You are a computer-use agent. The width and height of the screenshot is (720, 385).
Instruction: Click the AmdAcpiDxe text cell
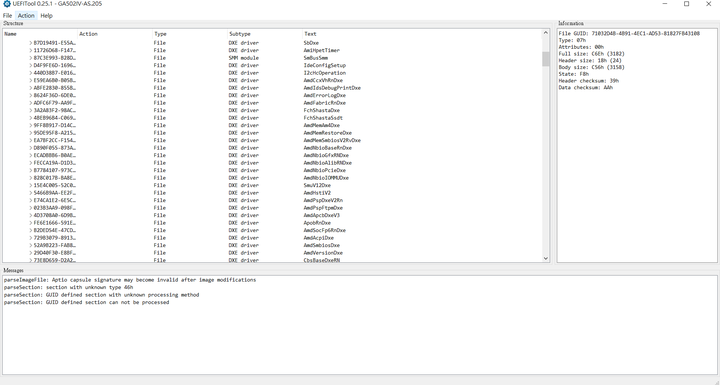(x=319, y=238)
